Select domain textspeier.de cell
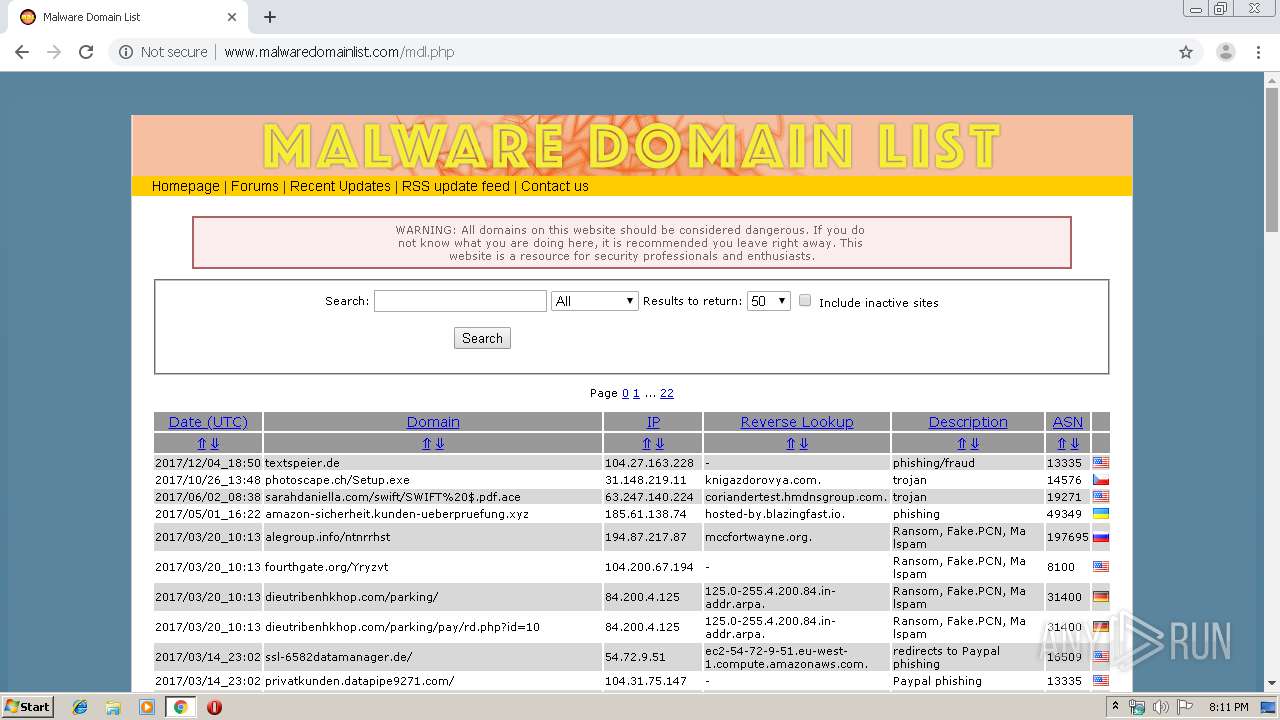The height and width of the screenshot is (720, 1280). tap(433, 463)
